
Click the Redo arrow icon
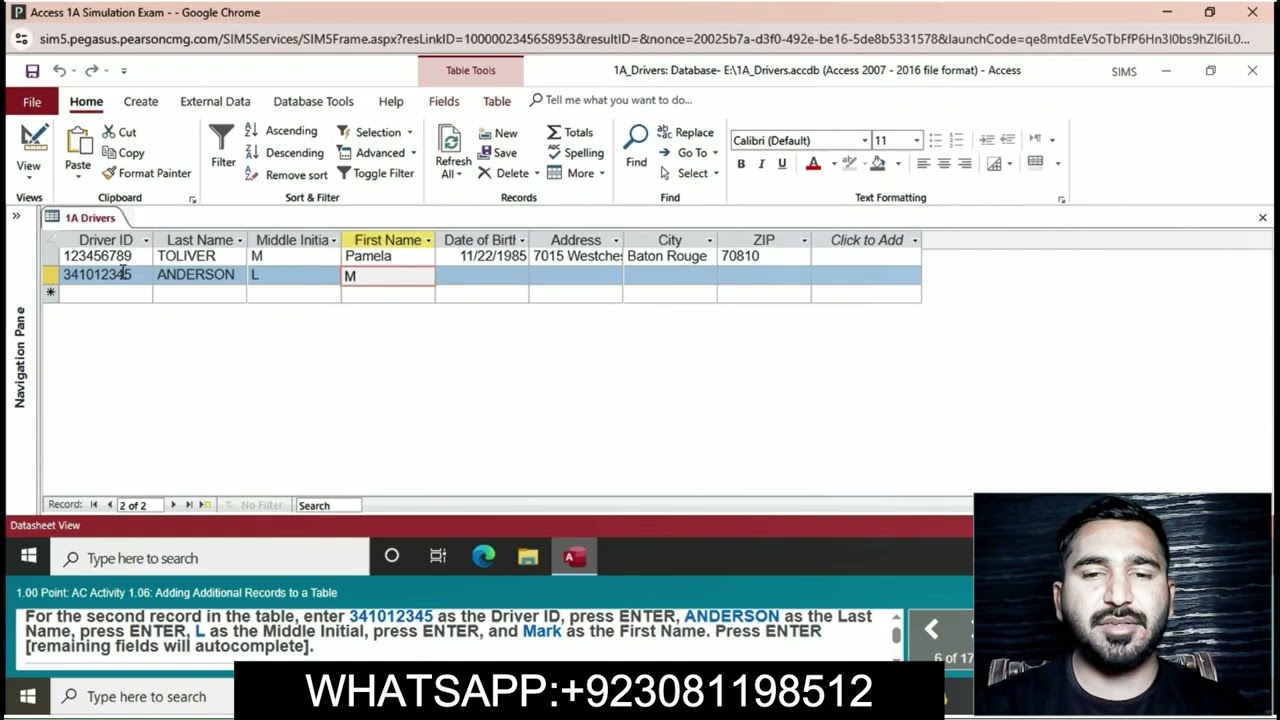point(91,71)
